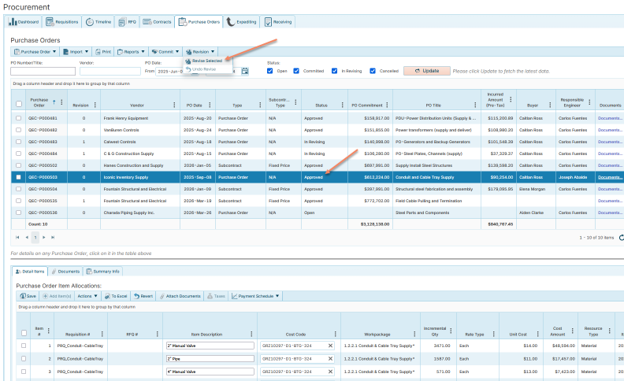Open PO Commitment column options menu
Screen dimensions: 624x381
pyautogui.click(x=387, y=105)
